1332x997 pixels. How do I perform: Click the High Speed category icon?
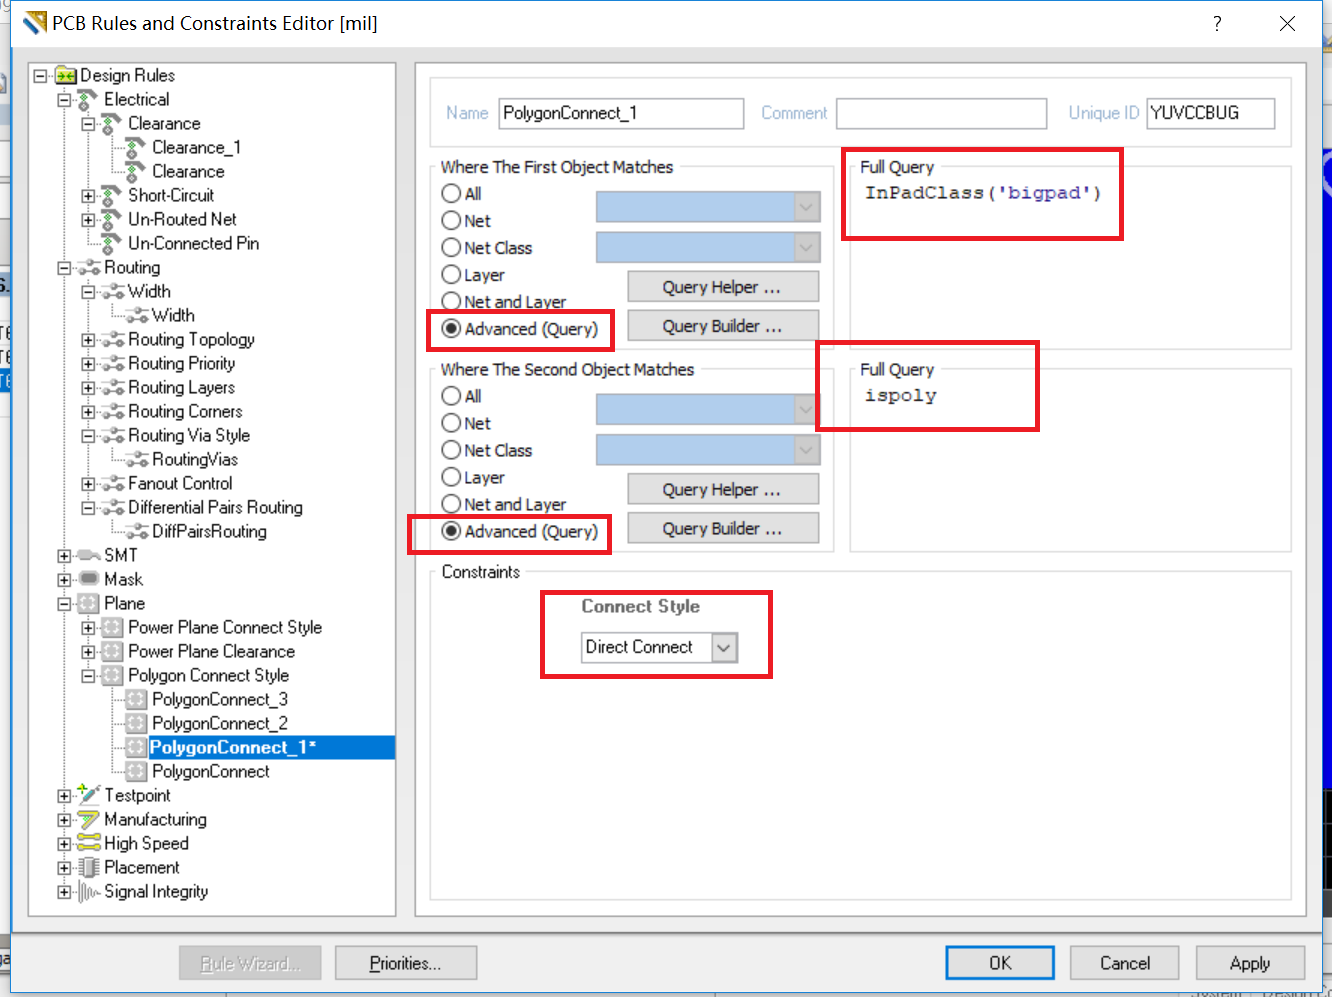pos(89,843)
